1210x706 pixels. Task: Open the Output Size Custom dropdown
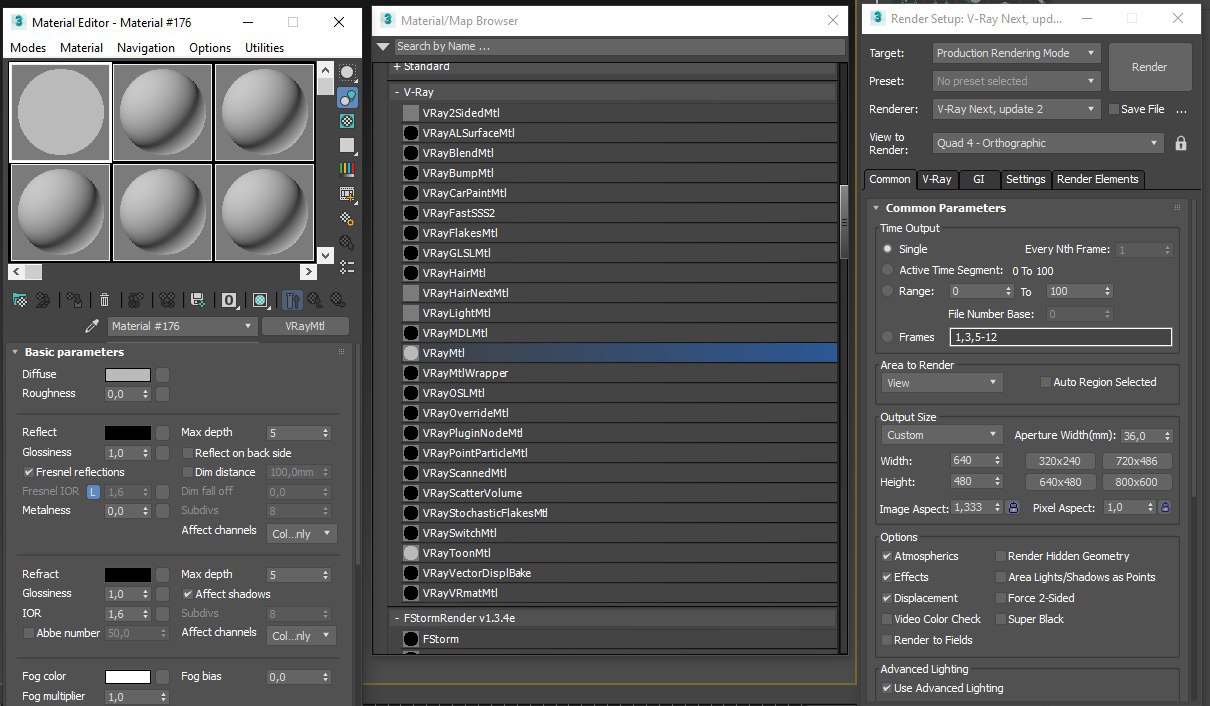(942, 435)
